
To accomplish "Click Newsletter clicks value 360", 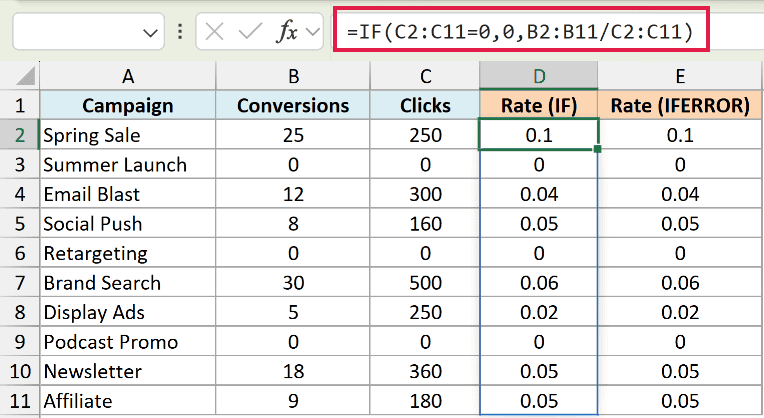I will pyautogui.click(x=425, y=371).
